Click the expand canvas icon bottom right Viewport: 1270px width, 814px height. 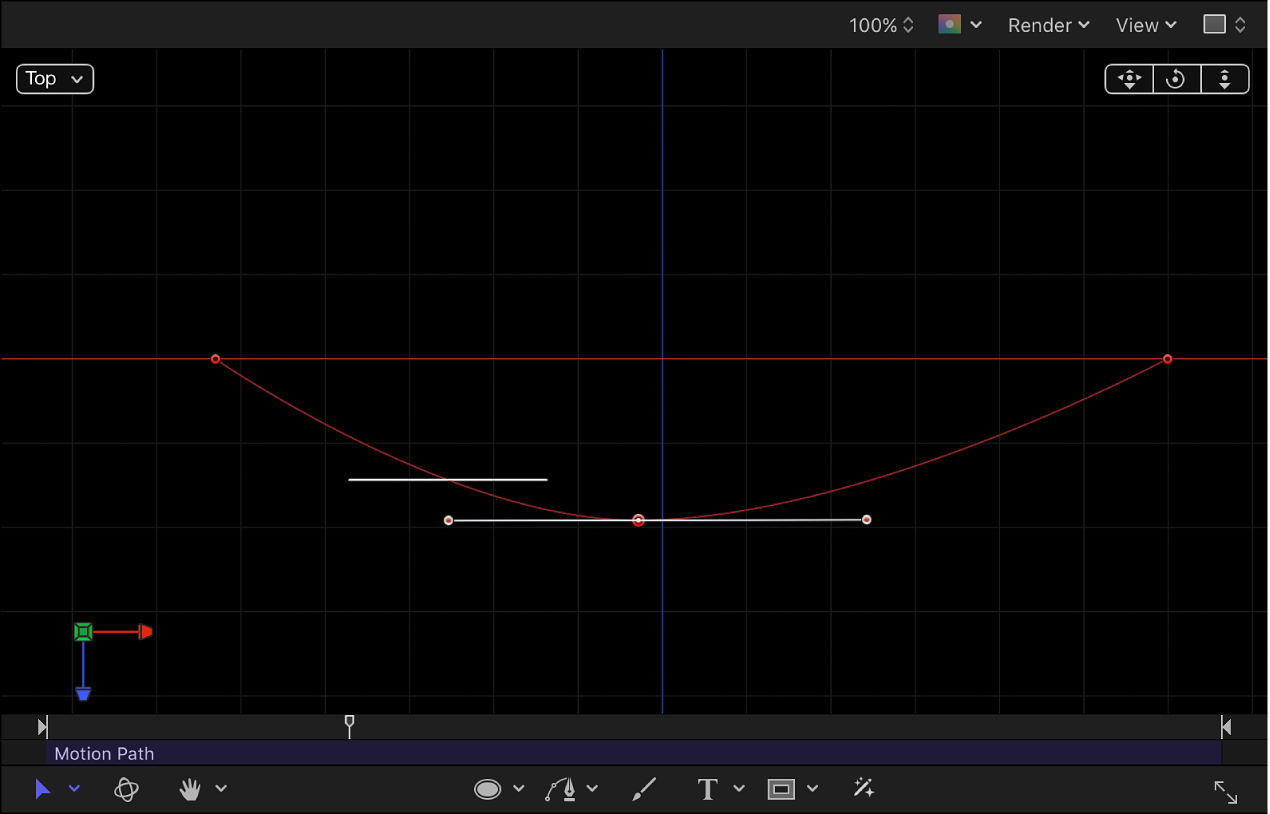pyautogui.click(x=1226, y=792)
